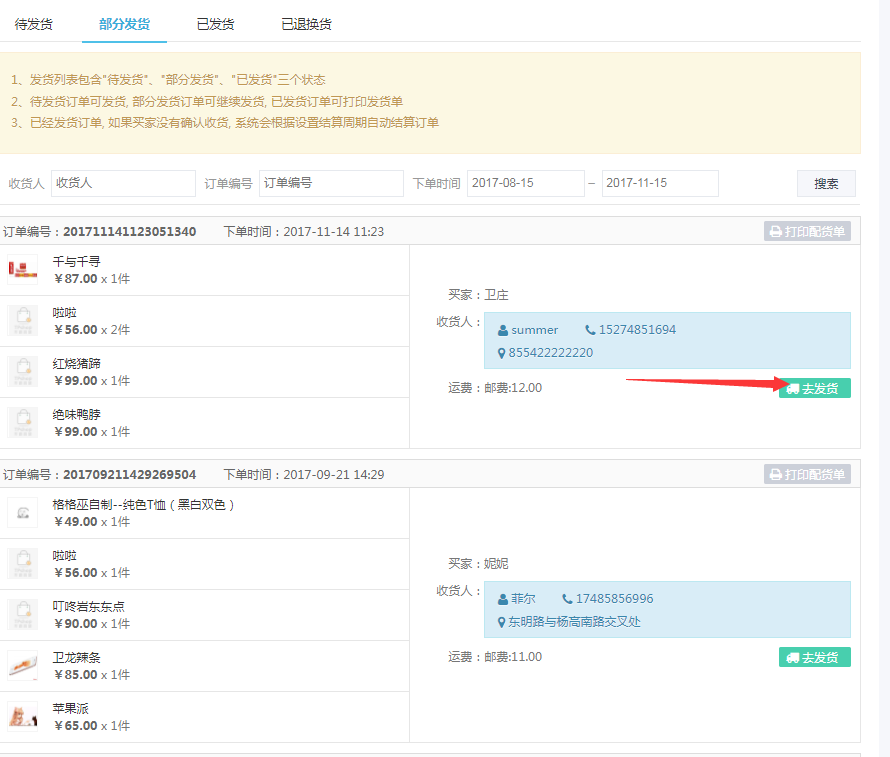Click the 千与千寻 product thumbnail
This screenshot has height=757, width=890.
[22, 269]
